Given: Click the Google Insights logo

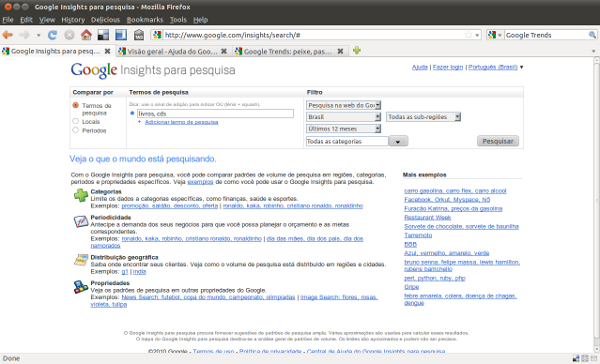Looking at the screenshot, I should coord(153,70).
